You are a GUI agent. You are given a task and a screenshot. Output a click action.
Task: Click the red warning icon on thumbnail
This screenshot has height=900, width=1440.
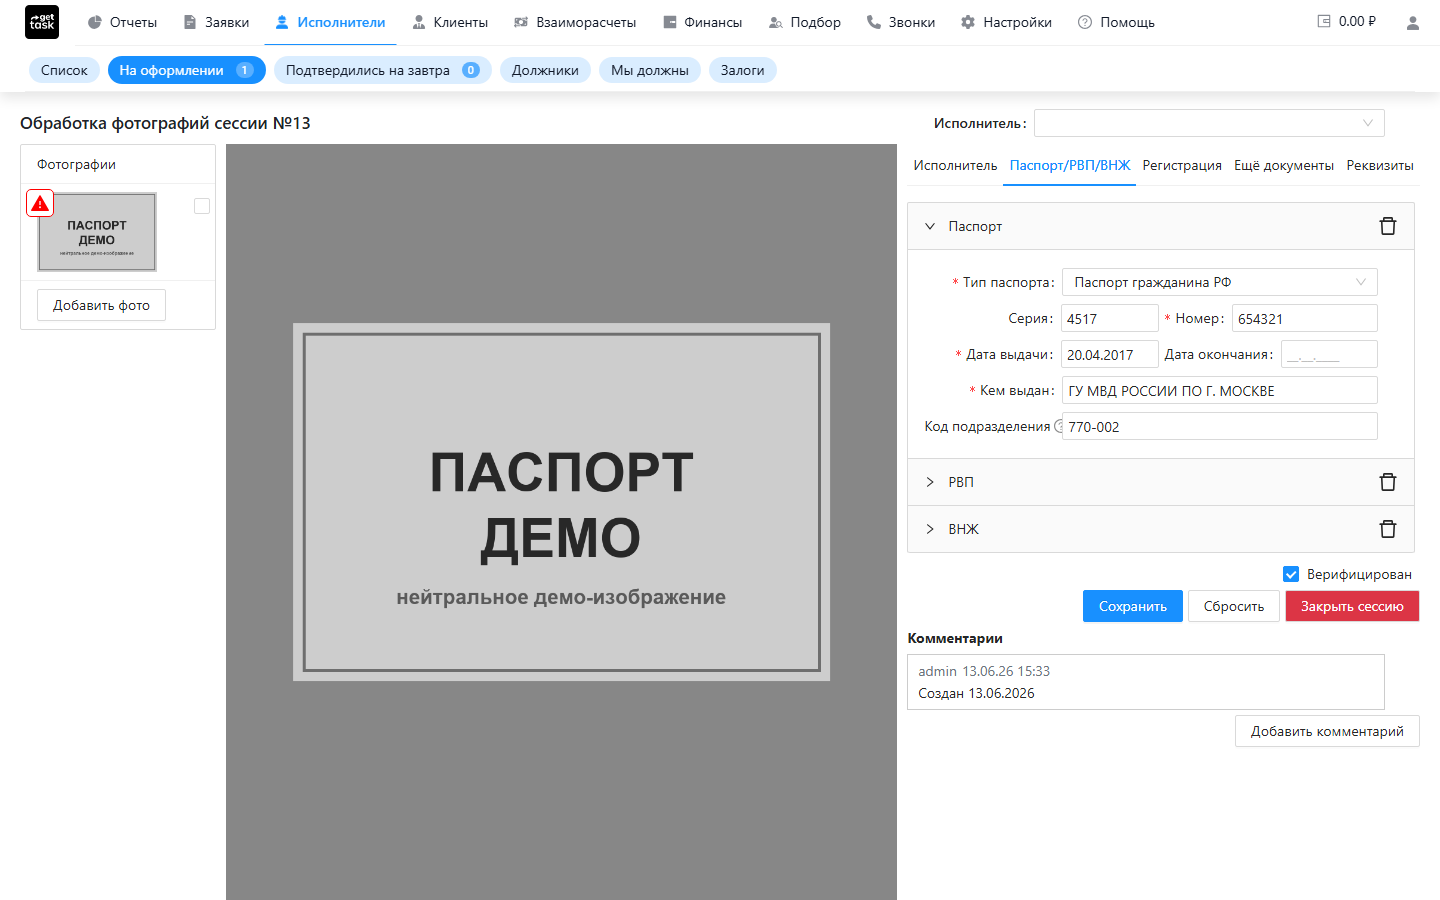coord(40,203)
